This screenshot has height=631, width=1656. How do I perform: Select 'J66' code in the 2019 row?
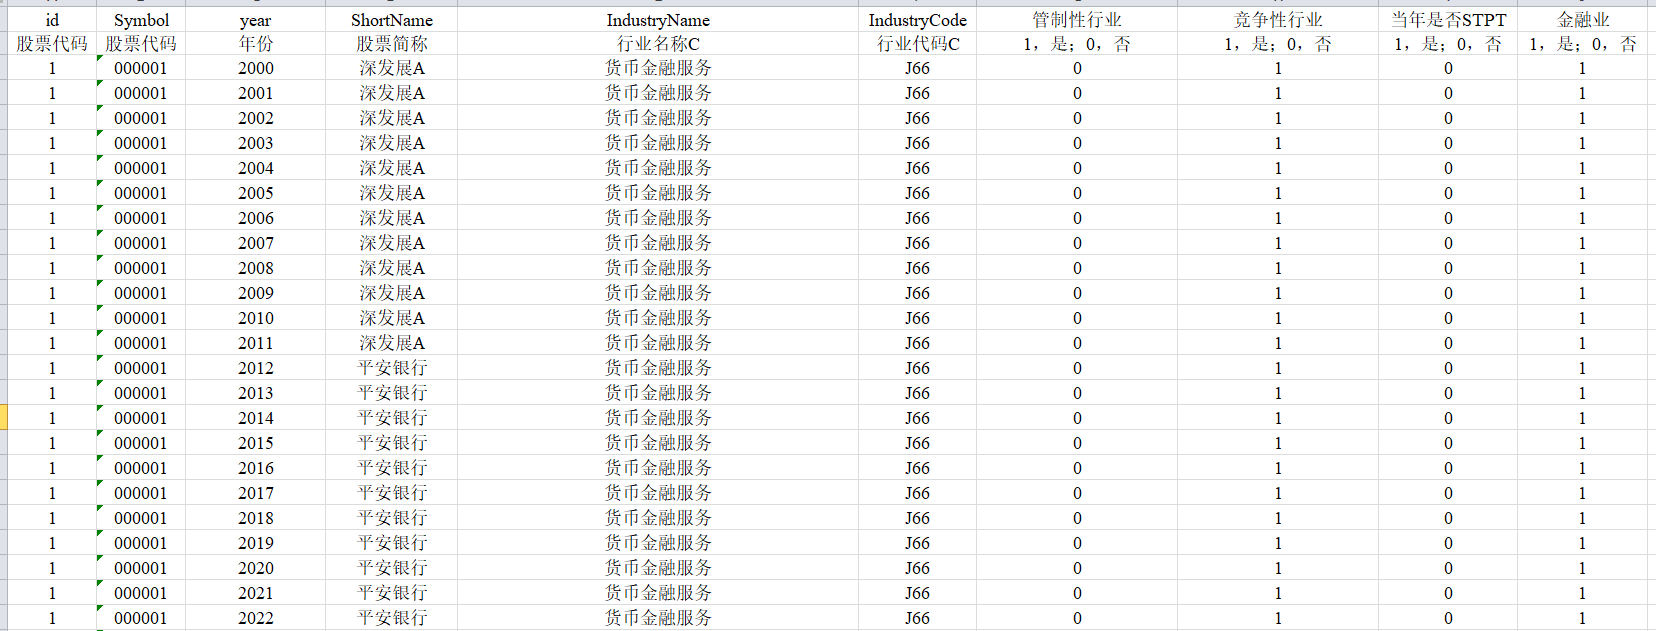pos(917,543)
